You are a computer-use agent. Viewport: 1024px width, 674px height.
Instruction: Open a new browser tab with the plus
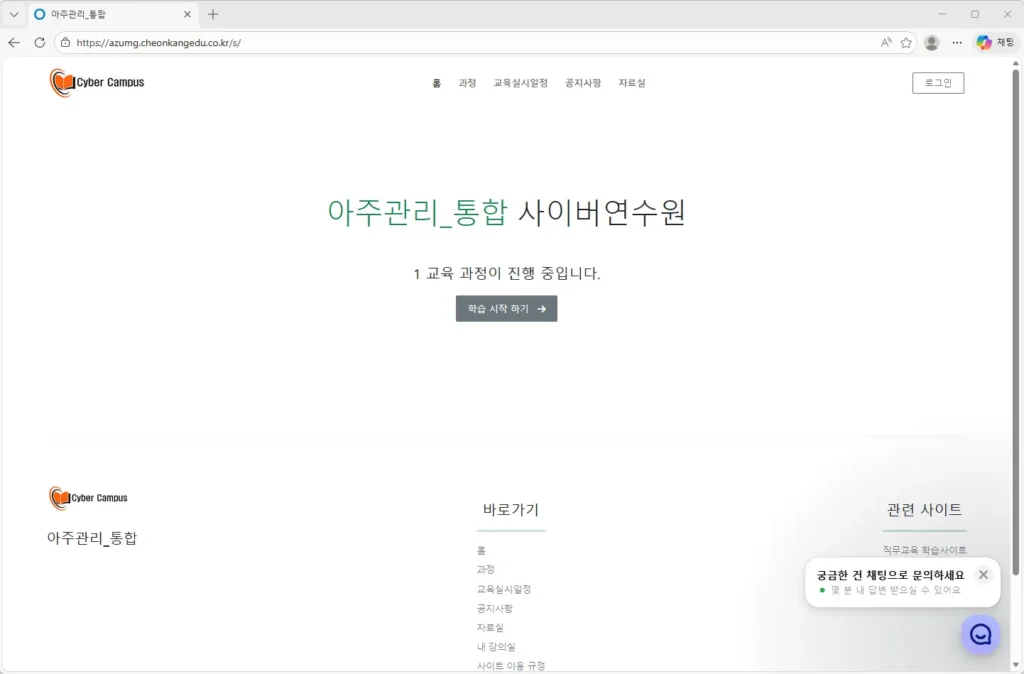[x=213, y=14]
